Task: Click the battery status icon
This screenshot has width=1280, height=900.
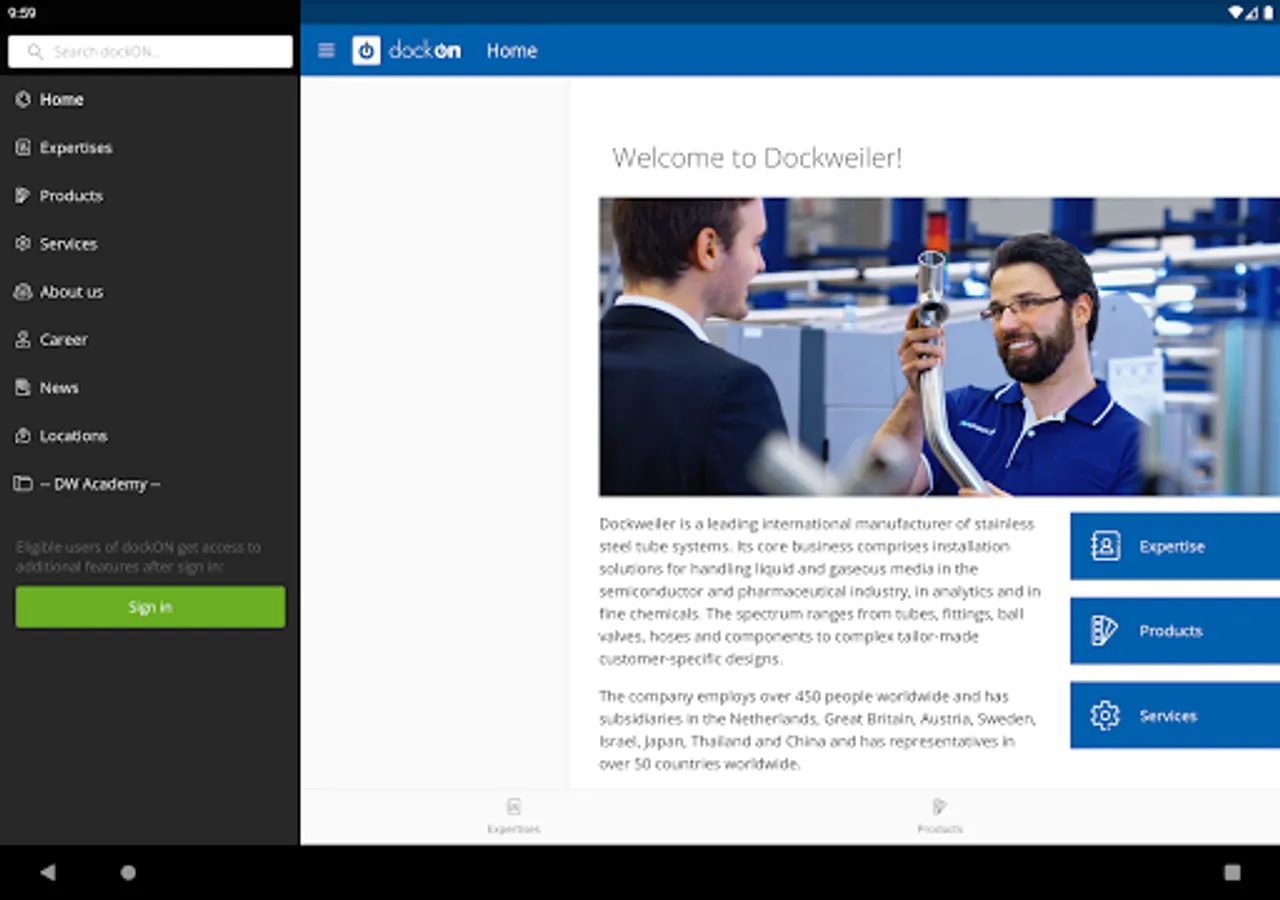Action: tap(1267, 12)
